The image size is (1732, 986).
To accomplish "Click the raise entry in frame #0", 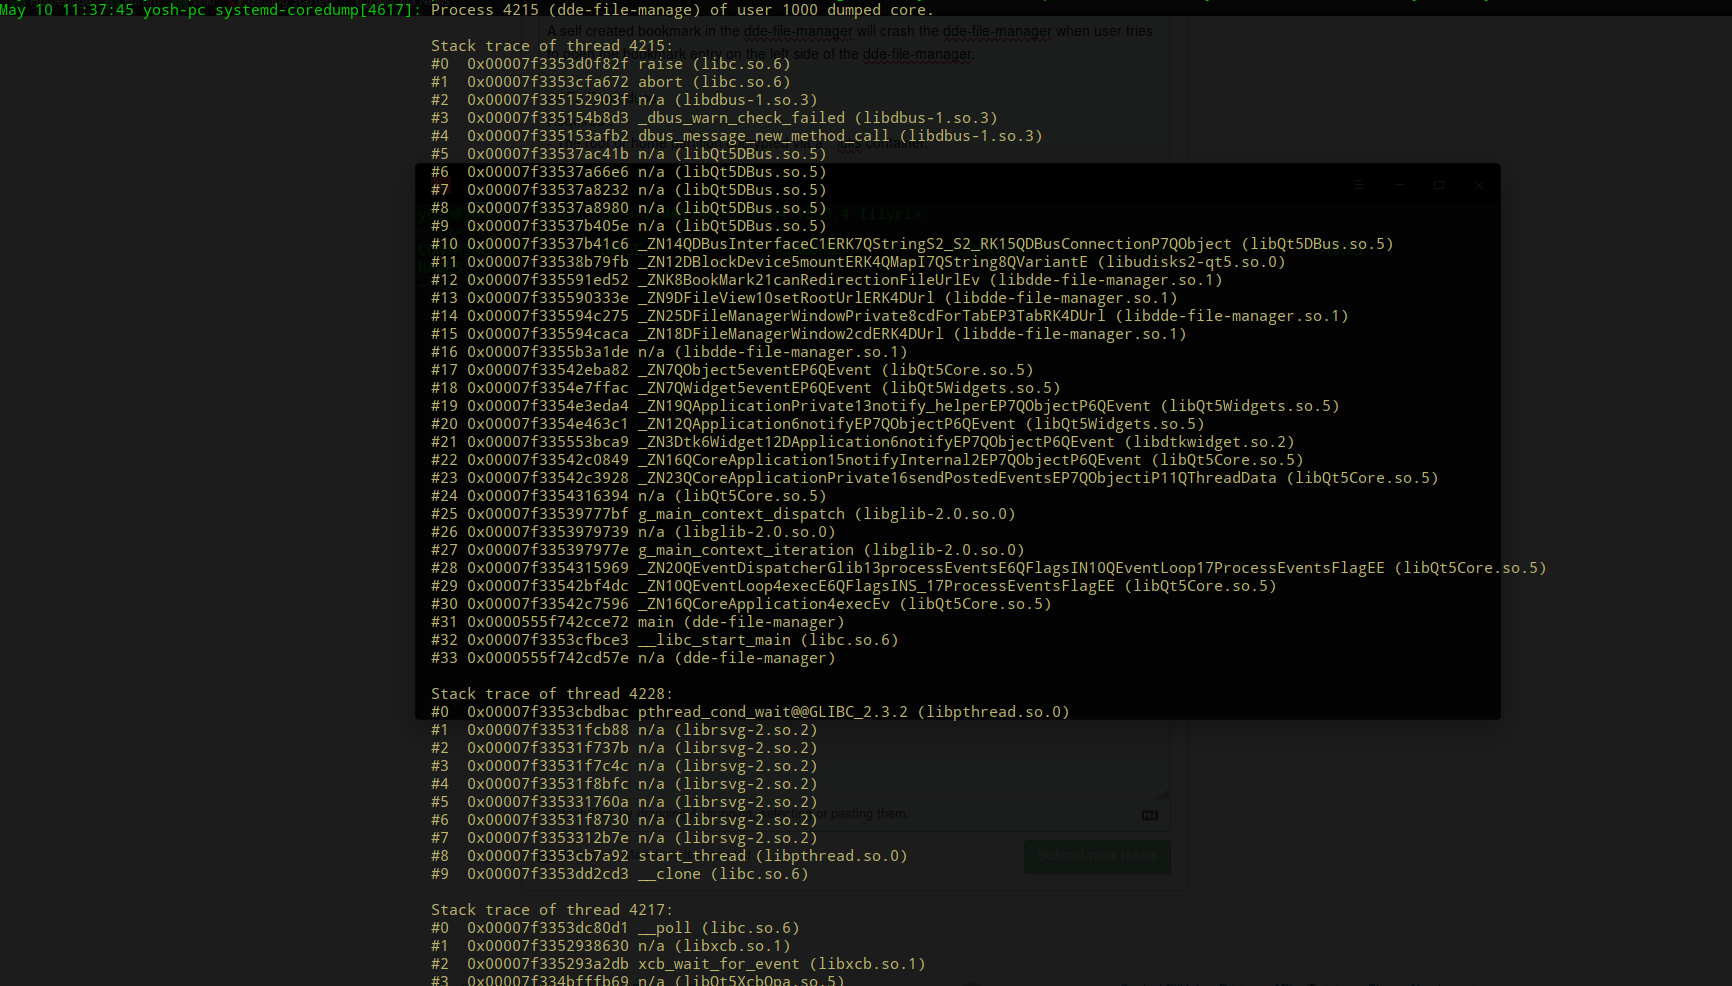I will point(660,63).
